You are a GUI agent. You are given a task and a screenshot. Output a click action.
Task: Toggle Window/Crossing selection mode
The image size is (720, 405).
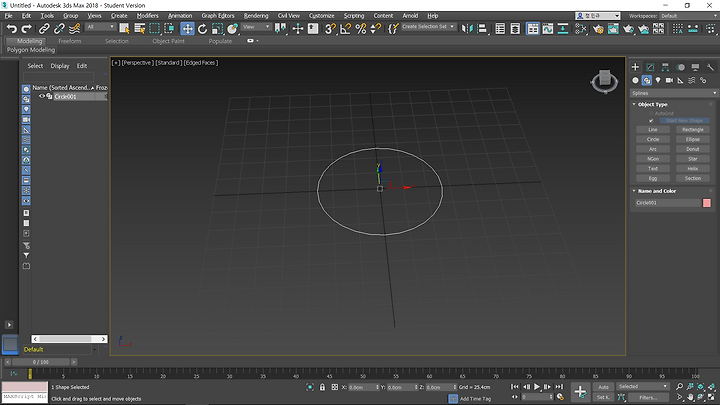(169, 28)
